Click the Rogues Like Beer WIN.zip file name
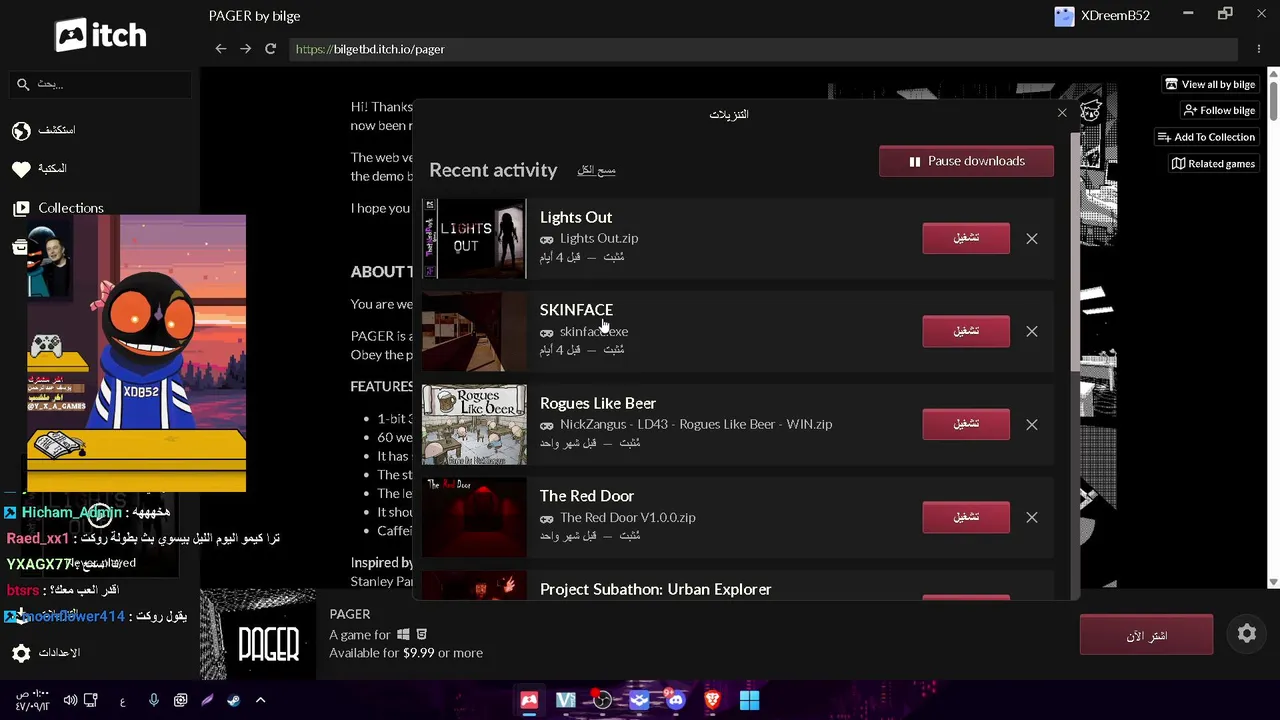 (696, 424)
